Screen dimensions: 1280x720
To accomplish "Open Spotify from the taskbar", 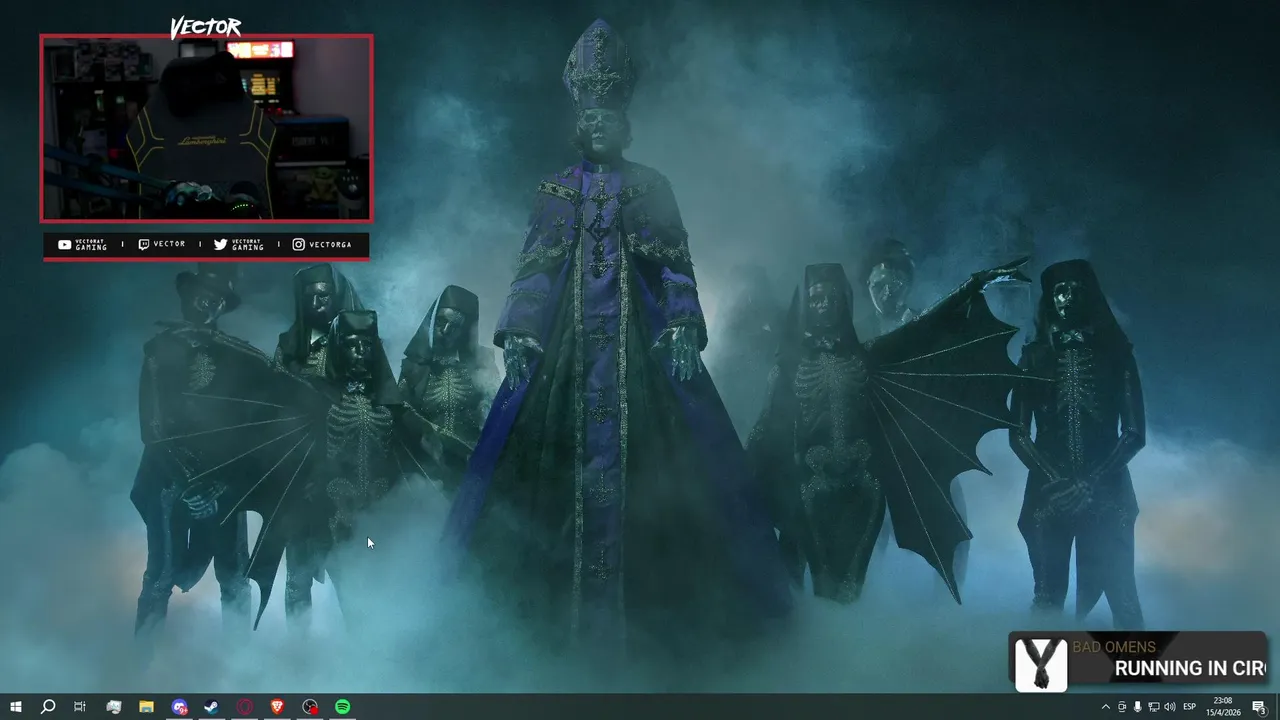I will 343,707.
